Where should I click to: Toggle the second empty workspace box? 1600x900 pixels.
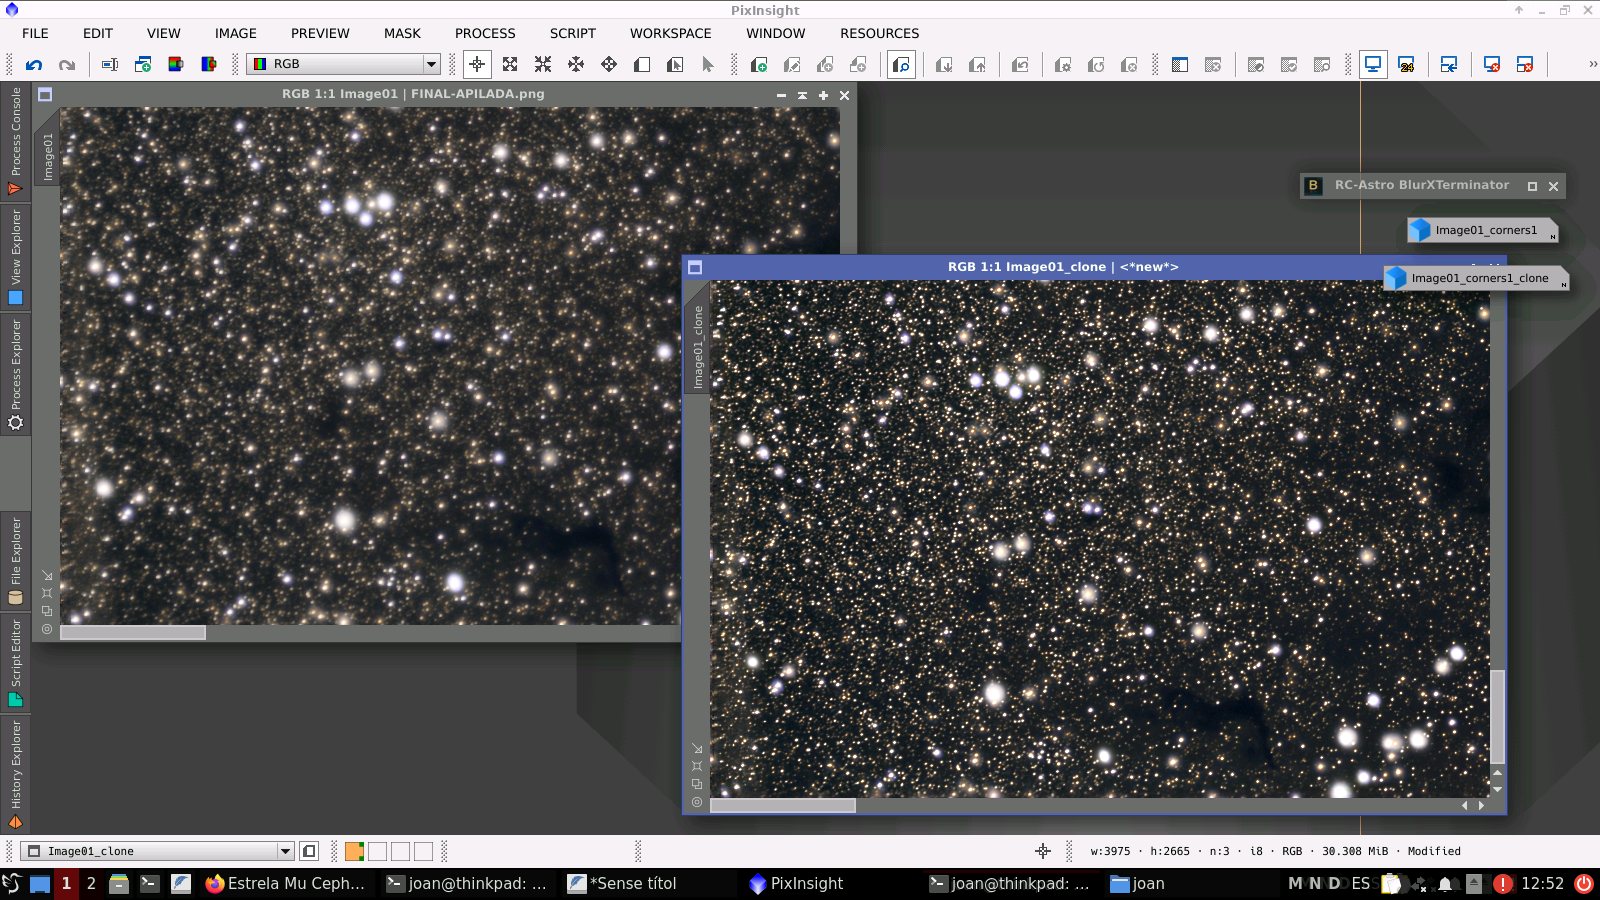pos(400,851)
